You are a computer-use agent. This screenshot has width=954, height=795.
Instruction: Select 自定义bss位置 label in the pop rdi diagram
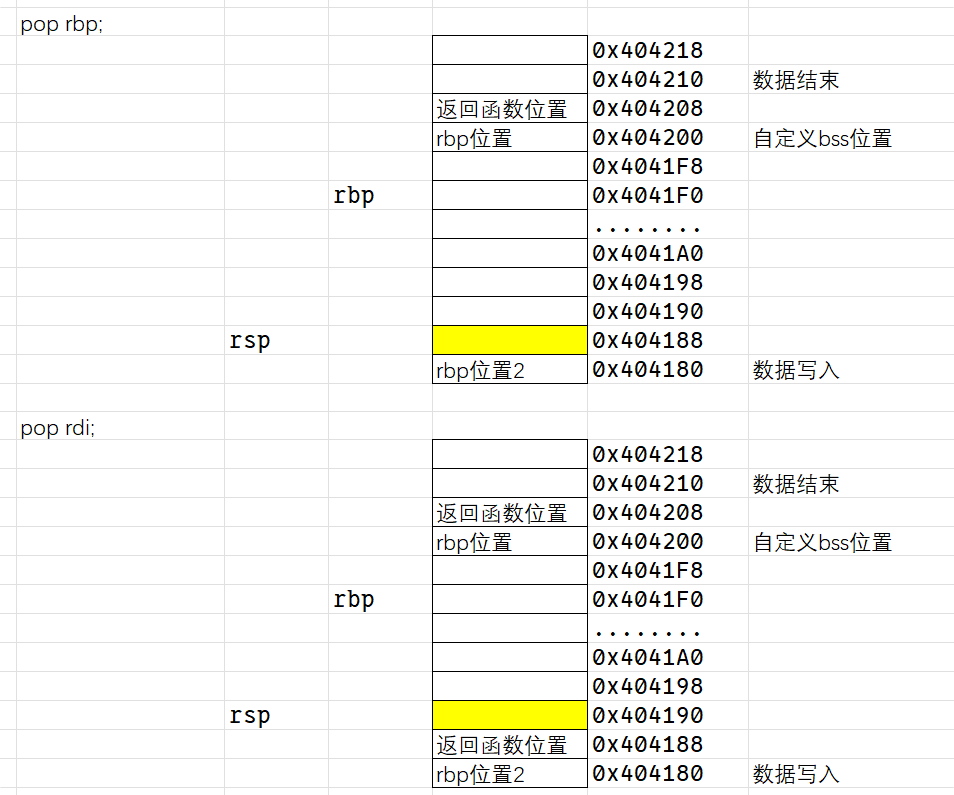pyautogui.click(x=823, y=542)
